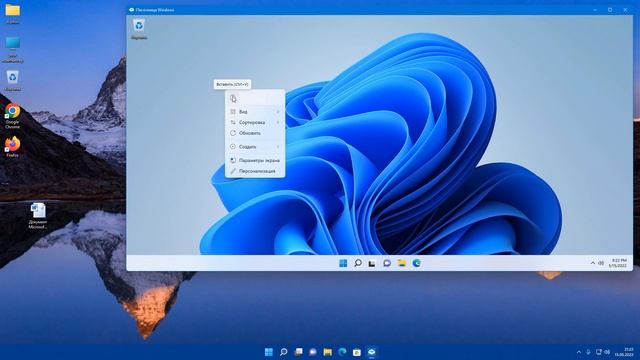The image size is (640, 360).
Task: Open Chat in the host taskbar
Action: 313,352
